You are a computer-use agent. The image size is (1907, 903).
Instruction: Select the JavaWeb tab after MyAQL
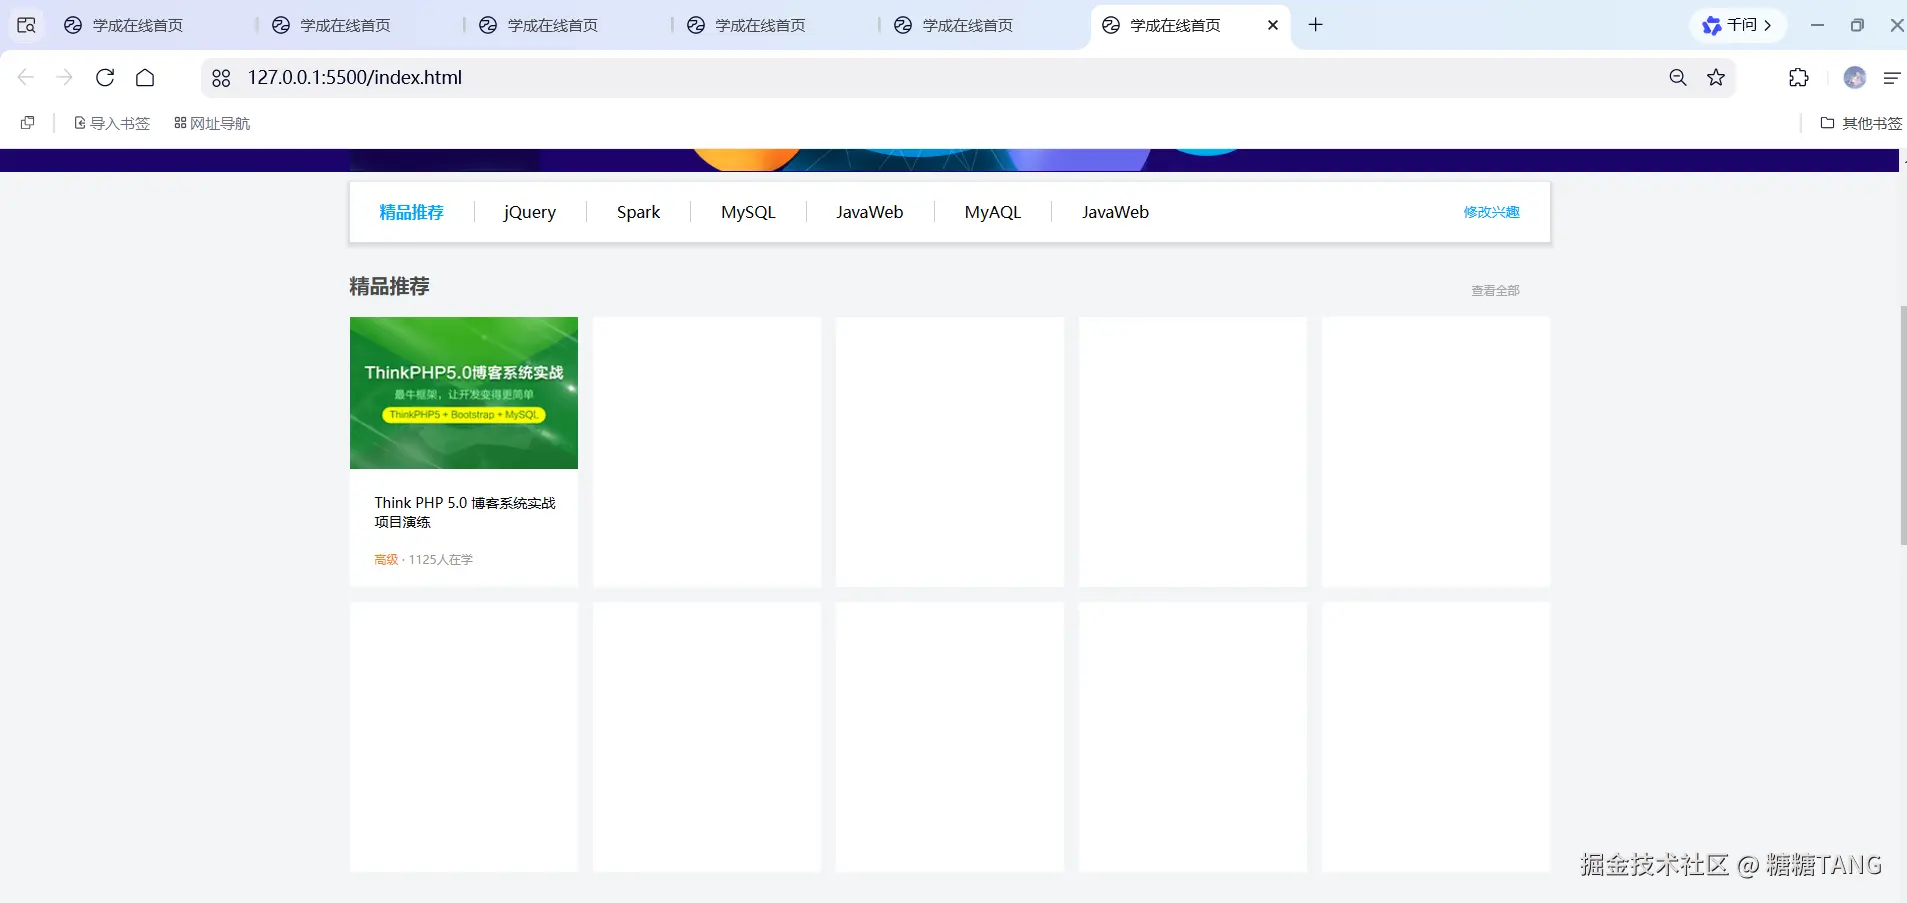pyautogui.click(x=1115, y=212)
